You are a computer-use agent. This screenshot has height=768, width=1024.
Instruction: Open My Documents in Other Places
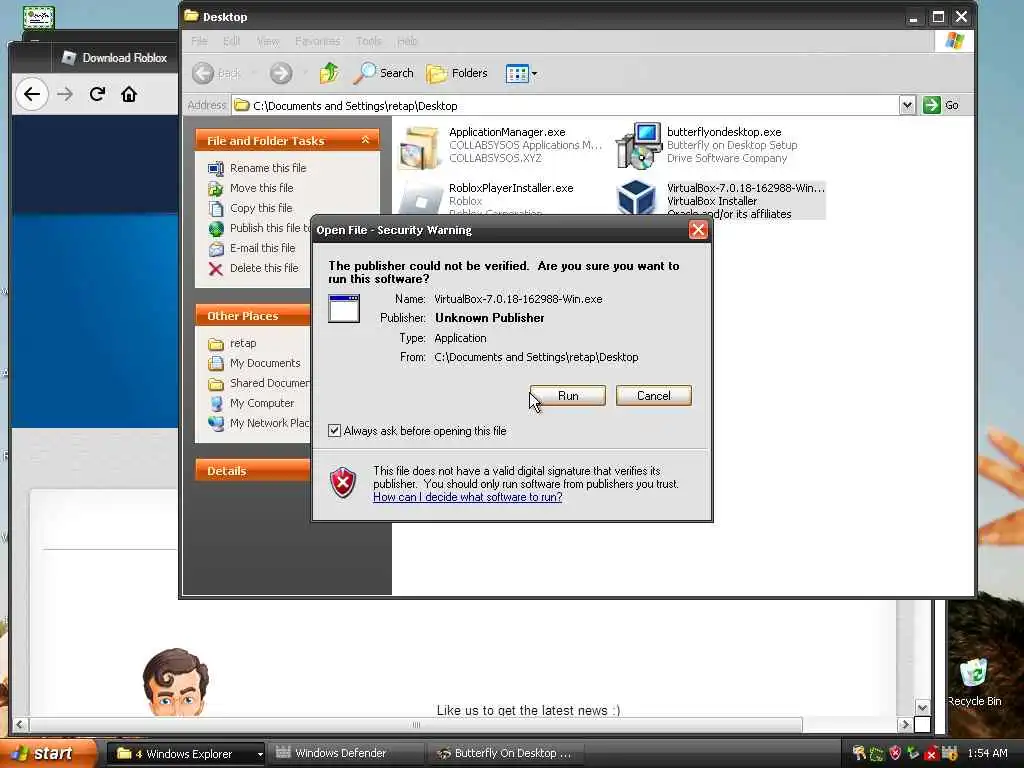click(265, 363)
